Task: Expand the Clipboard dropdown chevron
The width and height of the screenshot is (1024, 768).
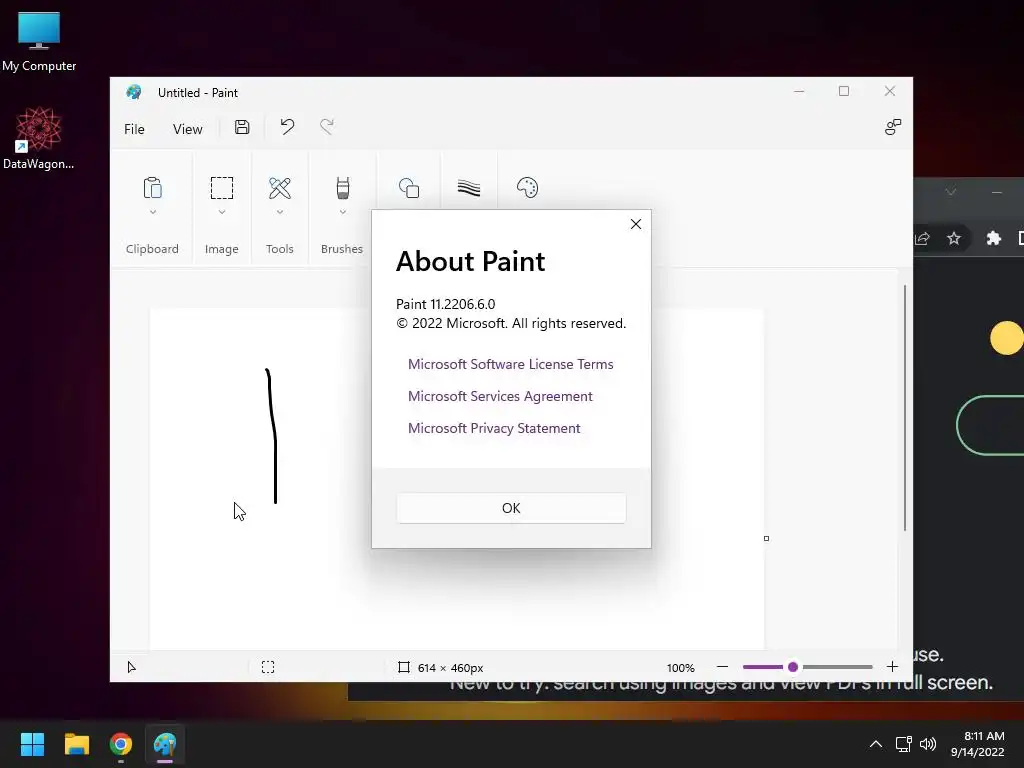Action: point(153,212)
